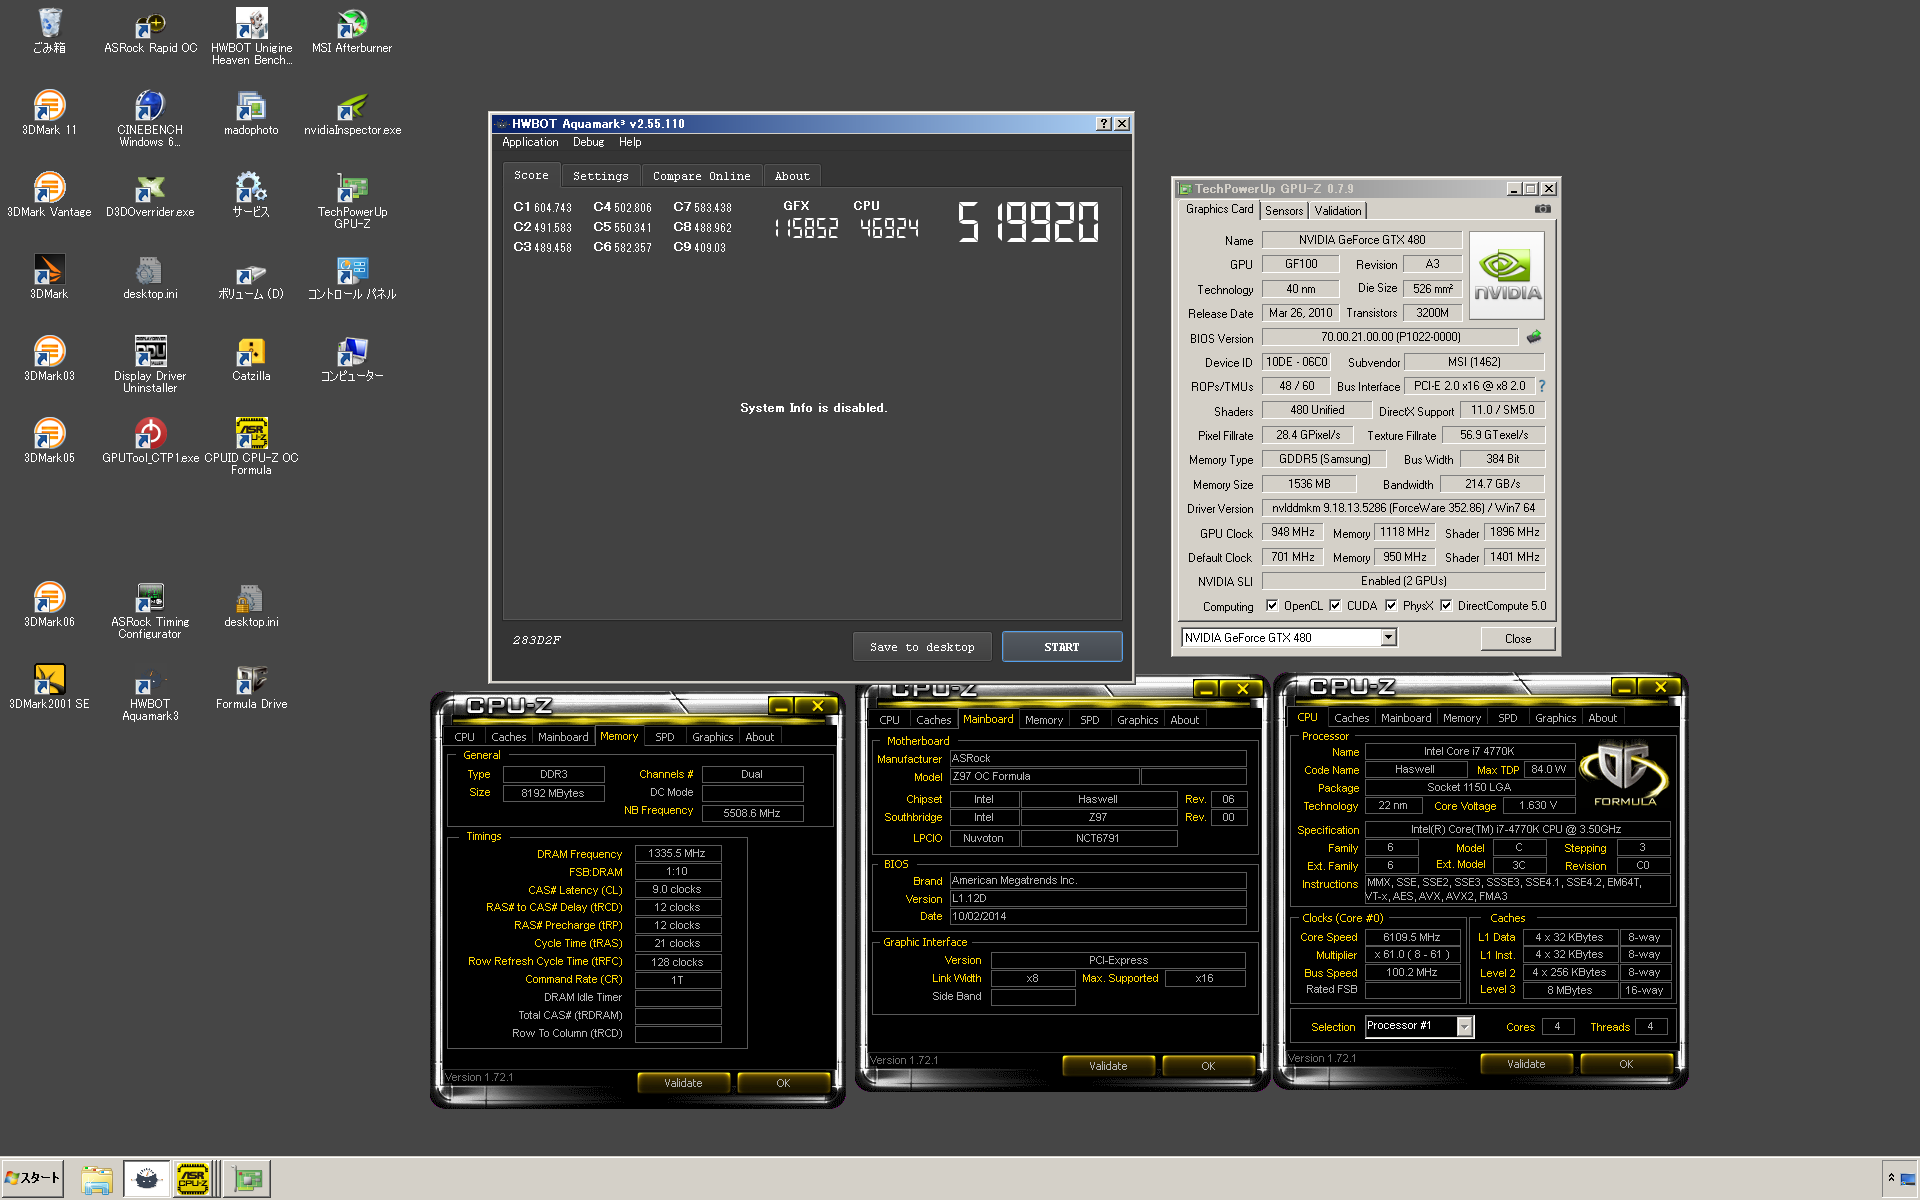Click the Close button in GPU-Z

click(1517, 639)
